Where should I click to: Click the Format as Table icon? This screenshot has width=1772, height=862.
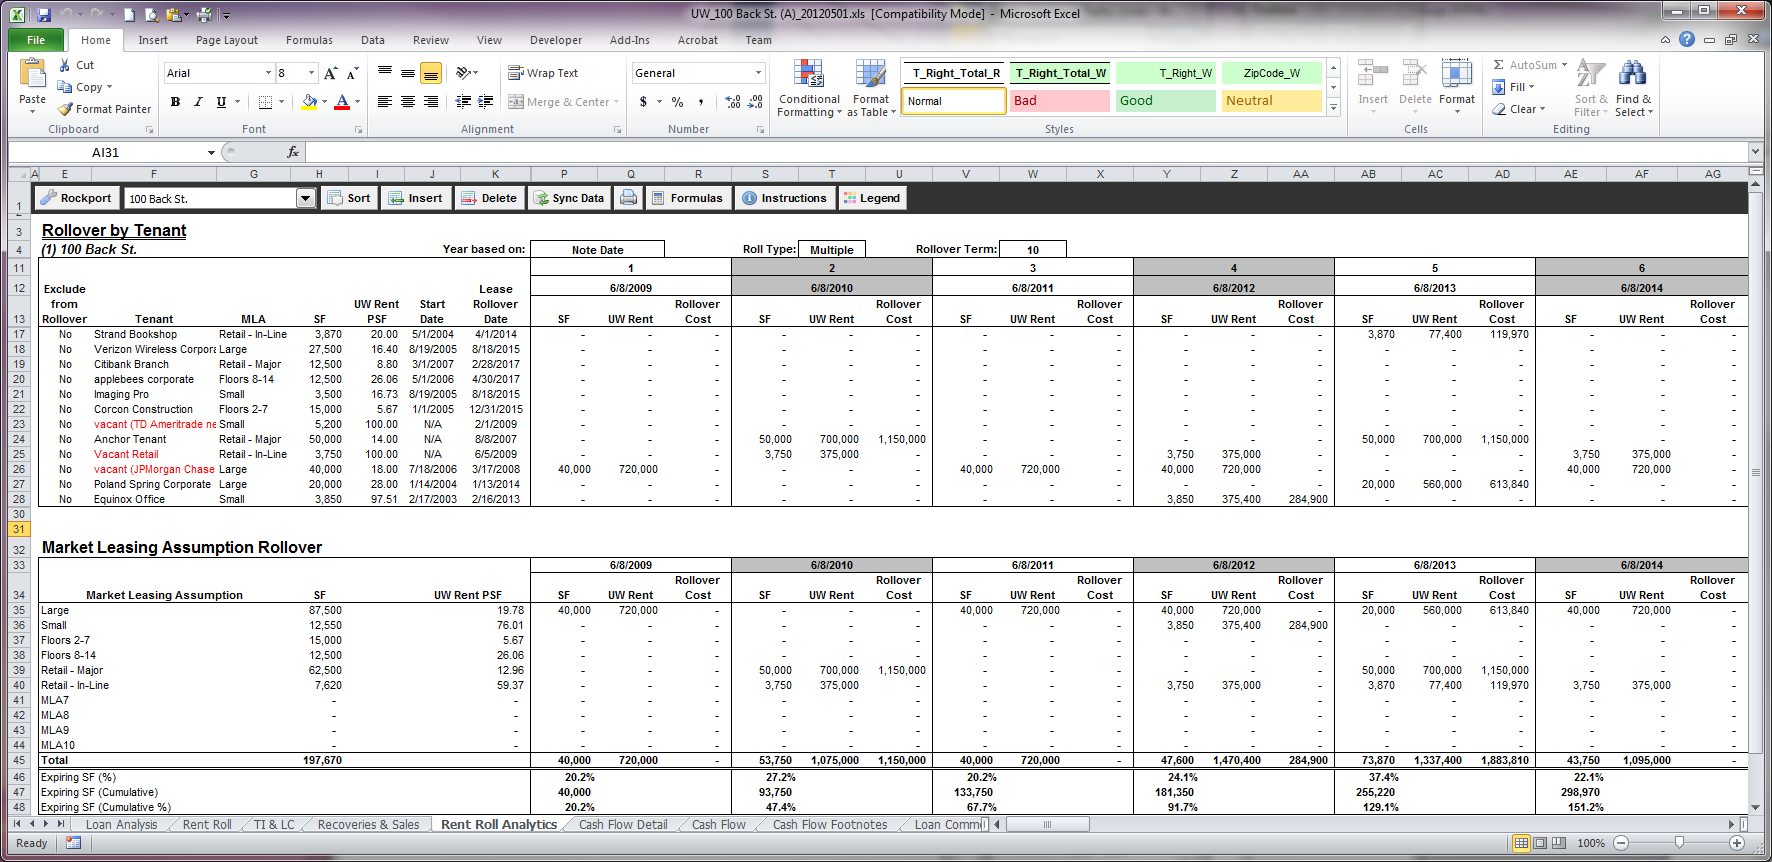click(x=871, y=74)
